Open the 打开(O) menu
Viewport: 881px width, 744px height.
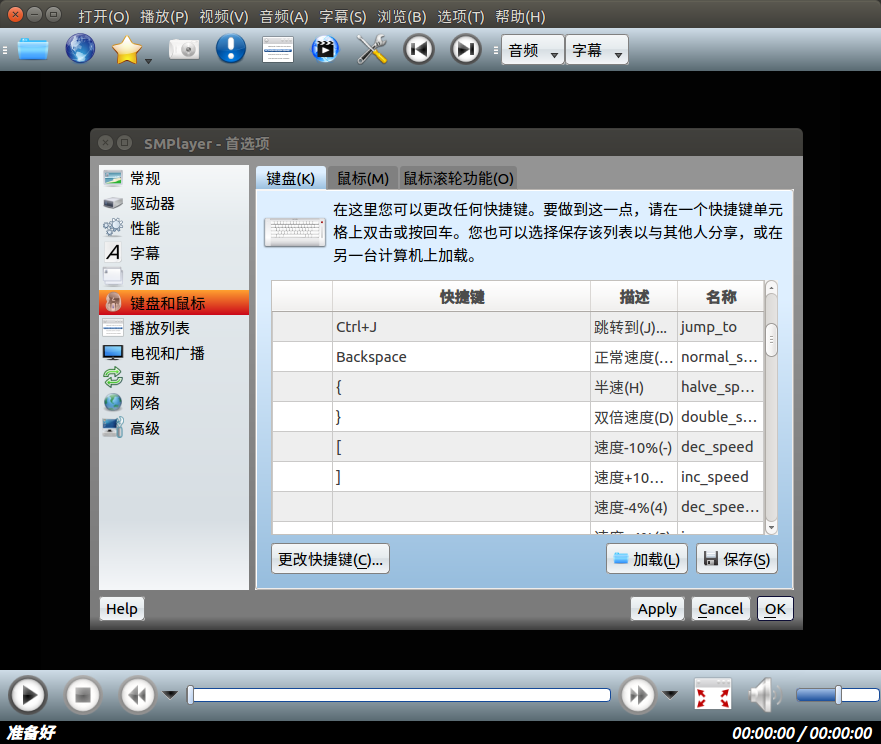[x=104, y=16]
